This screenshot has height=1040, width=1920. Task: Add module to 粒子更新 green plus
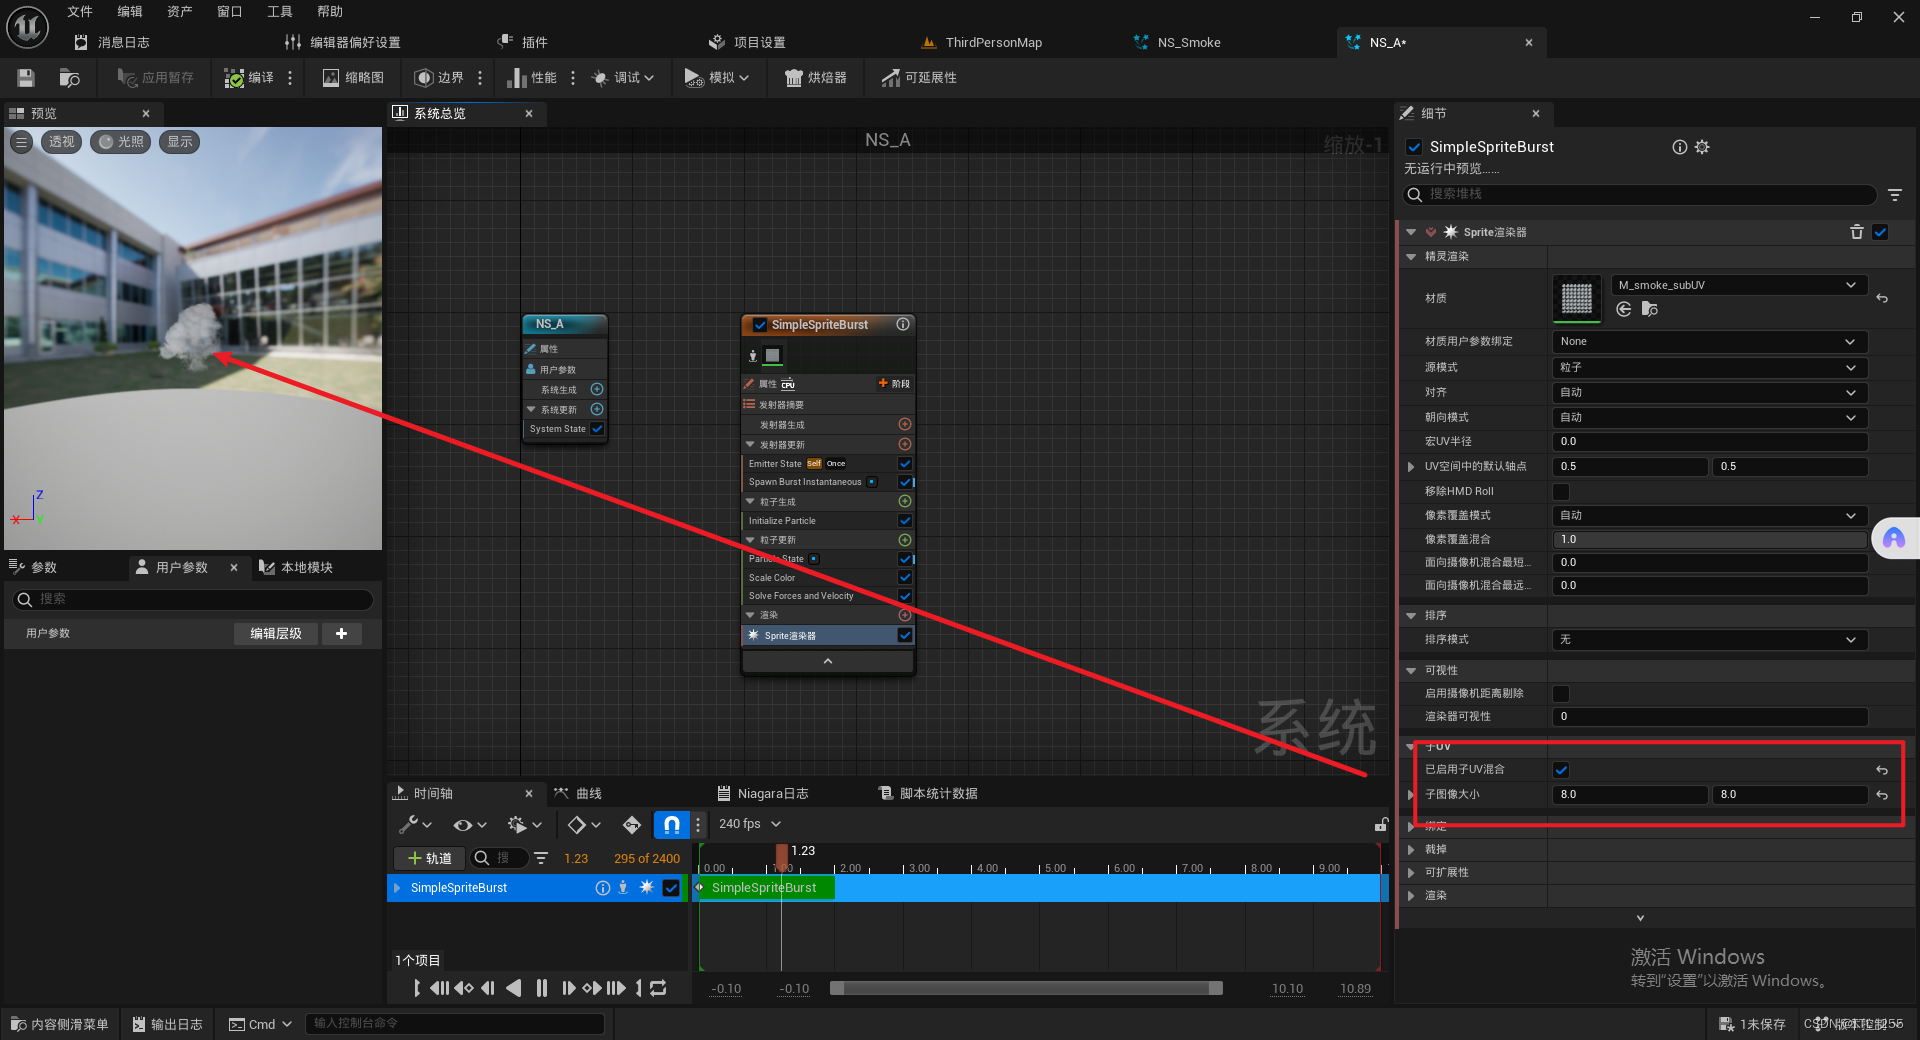point(905,540)
